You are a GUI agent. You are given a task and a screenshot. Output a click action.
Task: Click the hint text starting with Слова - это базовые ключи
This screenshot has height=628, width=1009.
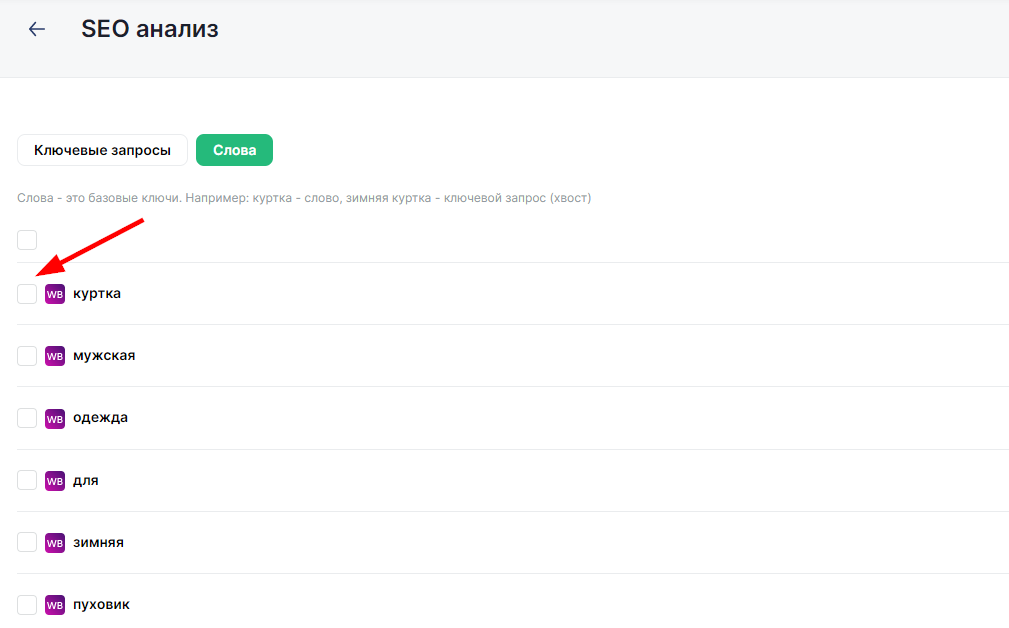(304, 198)
